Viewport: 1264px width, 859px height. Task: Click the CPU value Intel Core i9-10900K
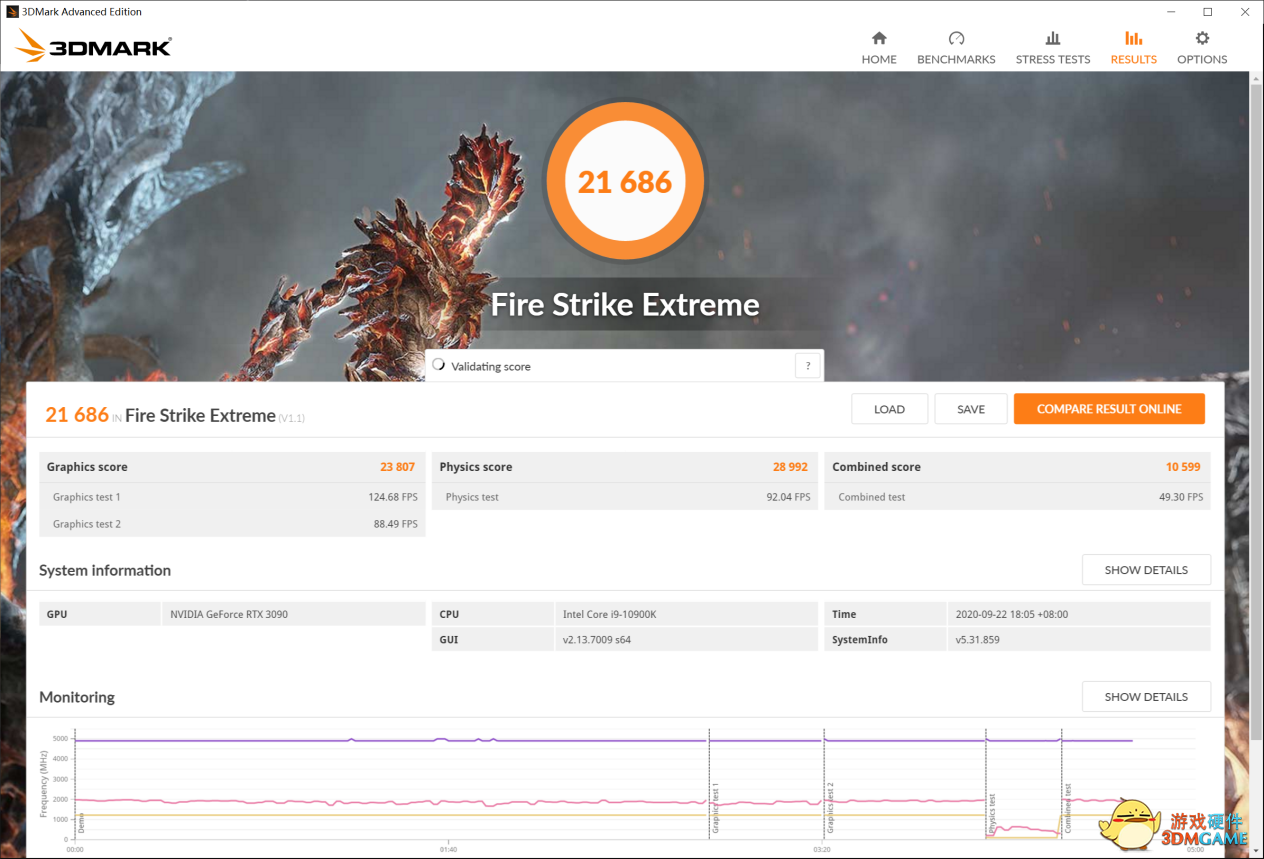(x=611, y=614)
